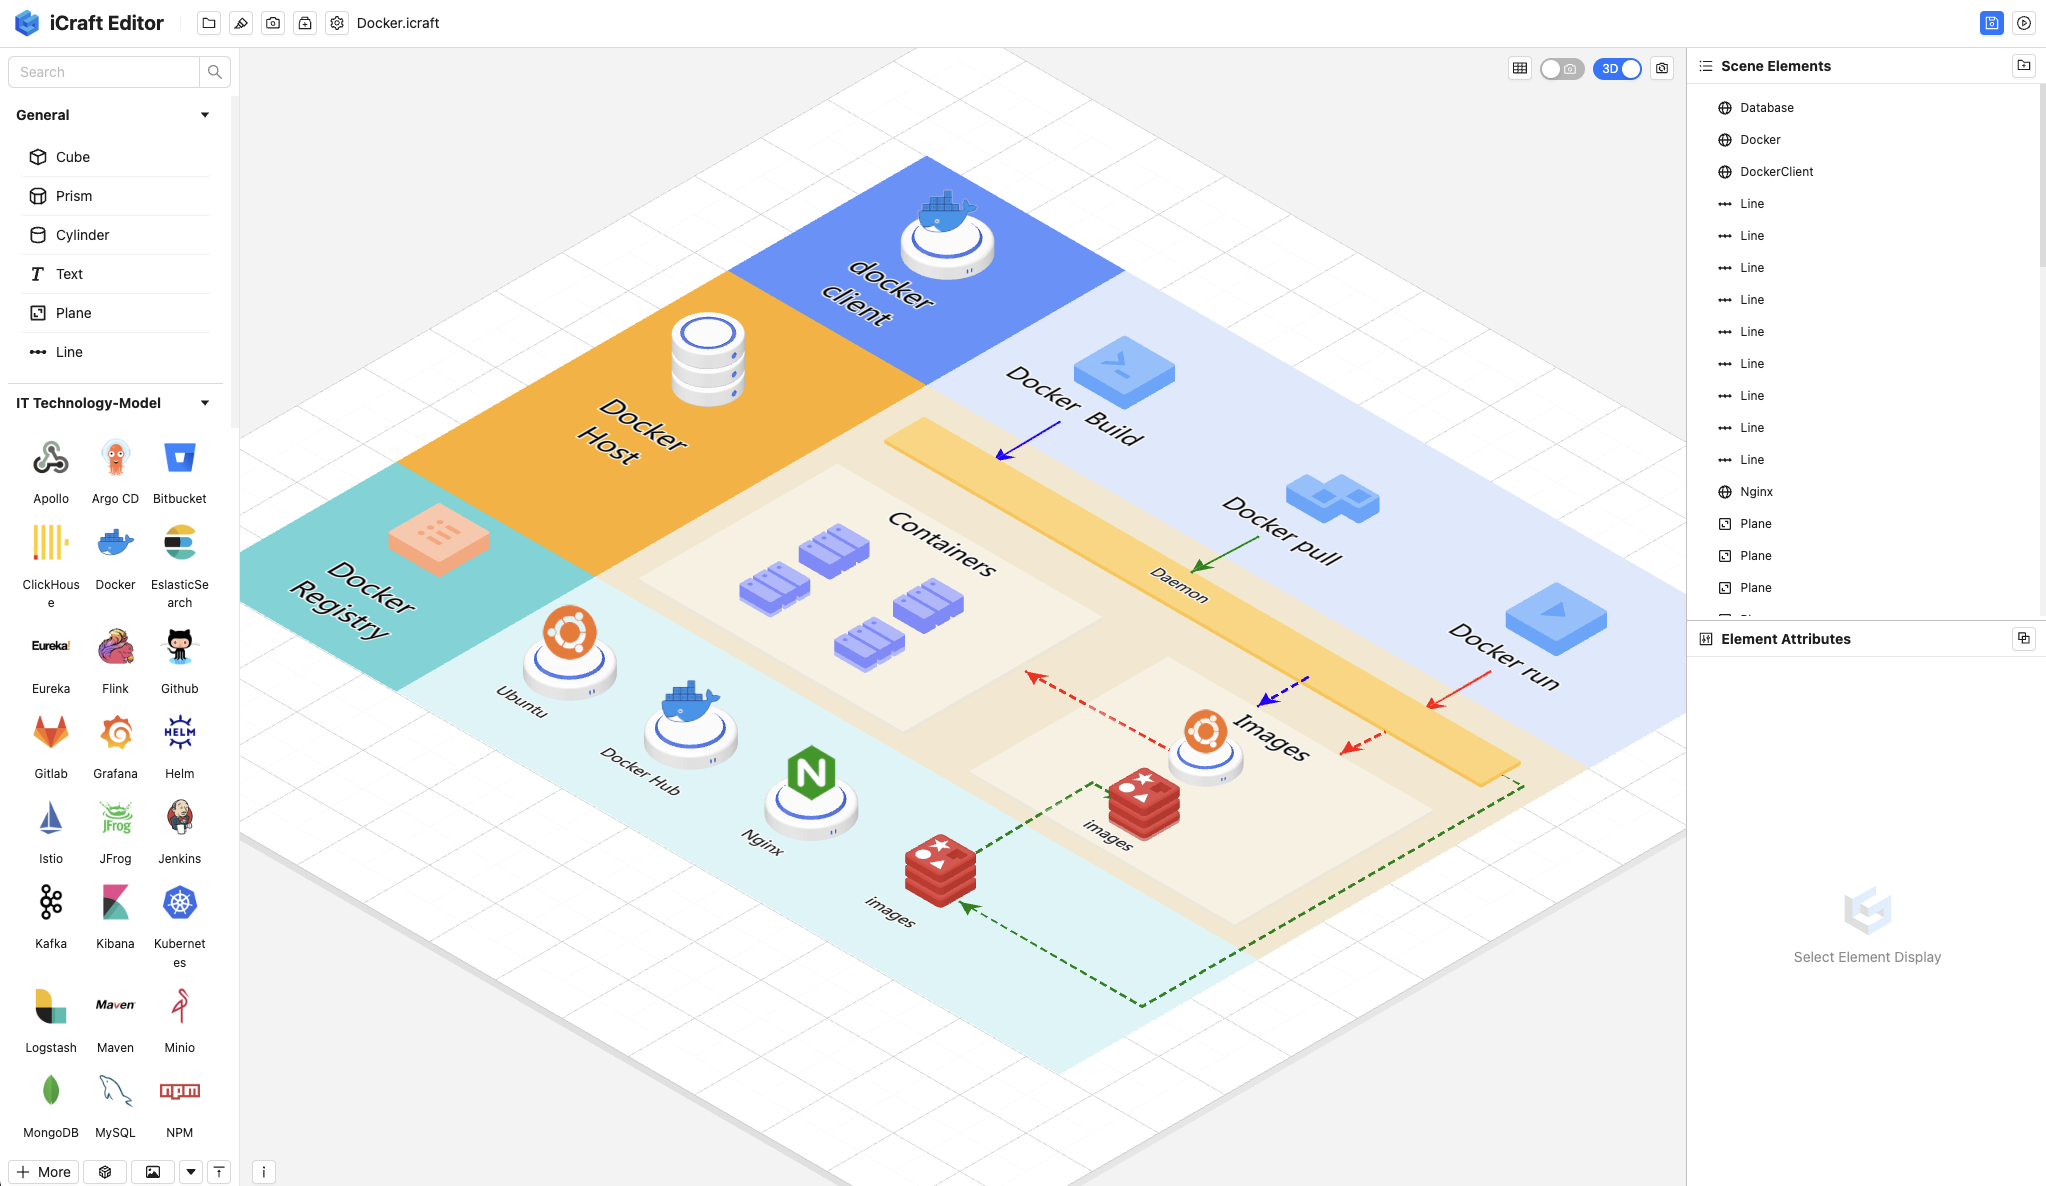This screenshot has width=2046, height=1186.
Task: Open the bottom dropdown arrow beside image button
Action: [x=190, y=1172]
